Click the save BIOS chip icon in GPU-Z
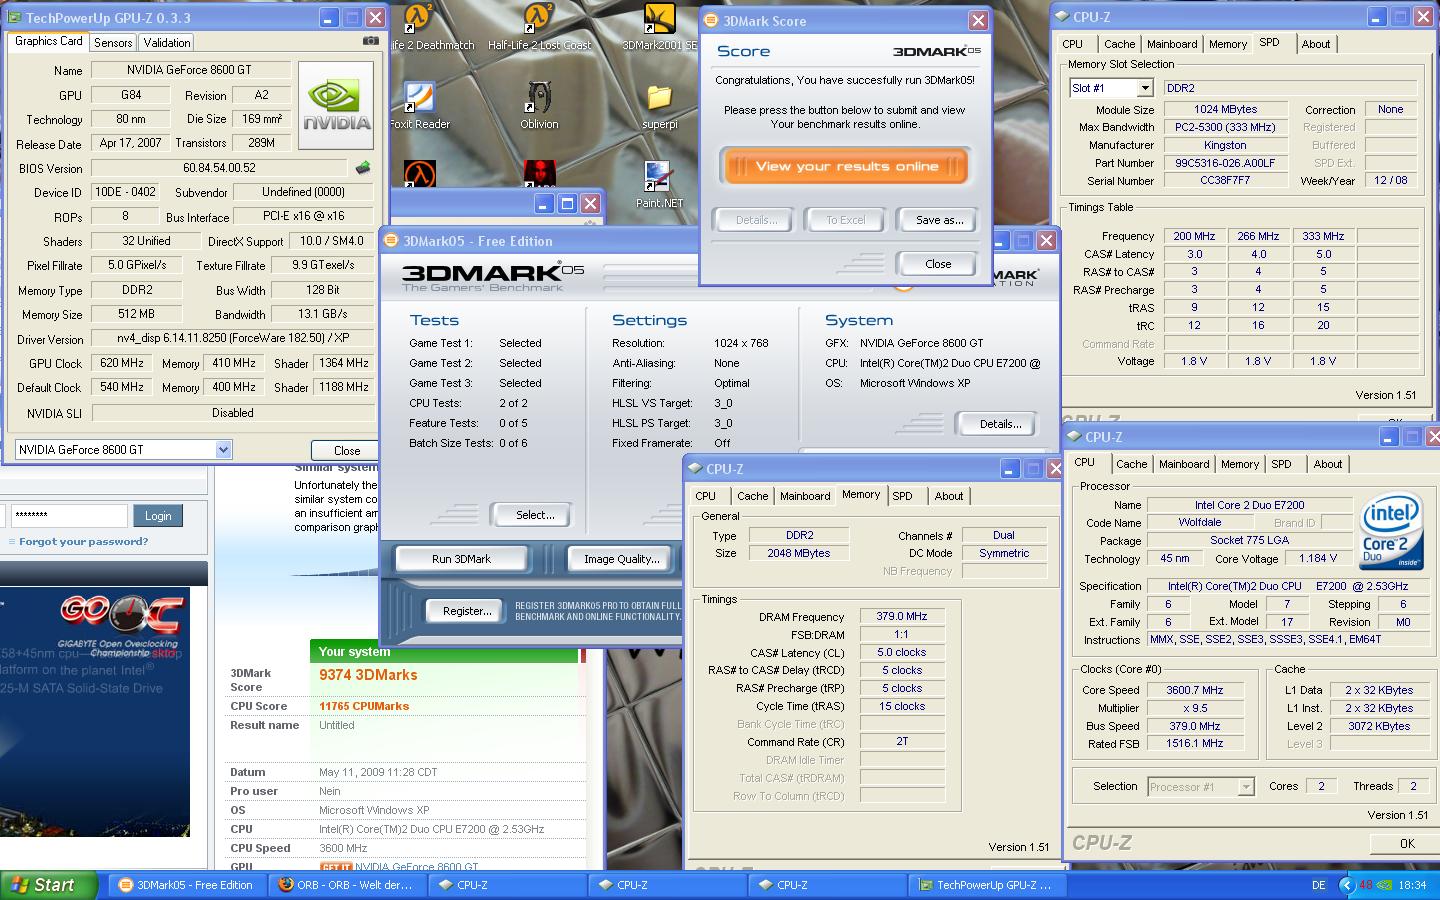 click(363, 168)
